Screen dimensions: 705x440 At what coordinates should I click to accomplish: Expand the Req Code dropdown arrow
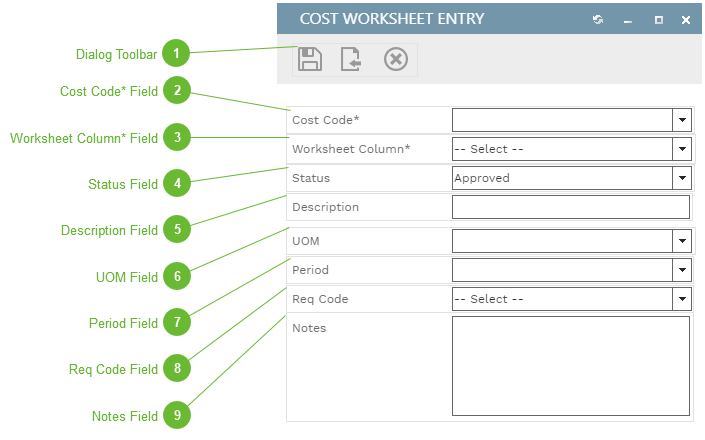(x=682, y=299)
